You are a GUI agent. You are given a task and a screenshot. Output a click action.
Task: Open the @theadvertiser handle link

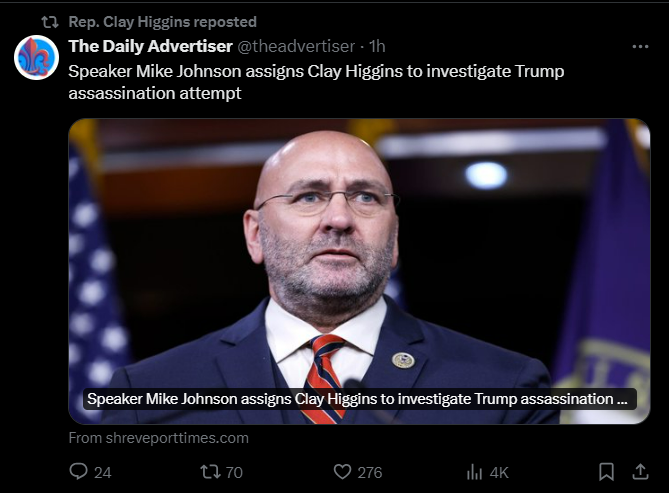click(297, 47)
